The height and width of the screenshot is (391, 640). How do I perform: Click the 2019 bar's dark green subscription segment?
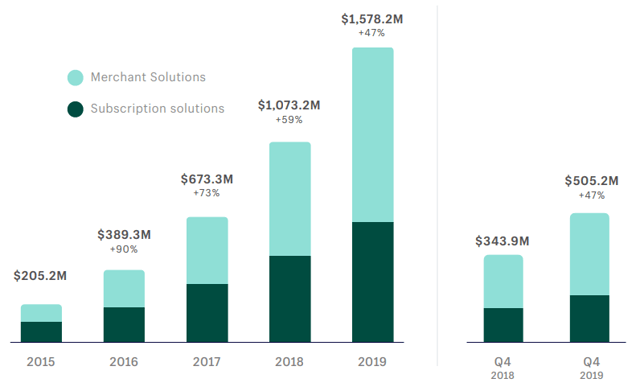click(373, 282)
